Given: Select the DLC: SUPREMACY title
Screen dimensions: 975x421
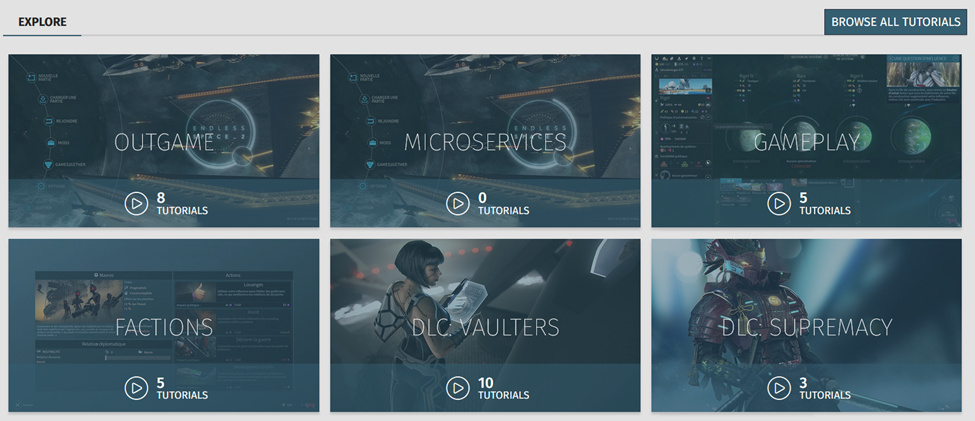Looking at the screenshot, I should pyautogui.click(x=806, y=327).
